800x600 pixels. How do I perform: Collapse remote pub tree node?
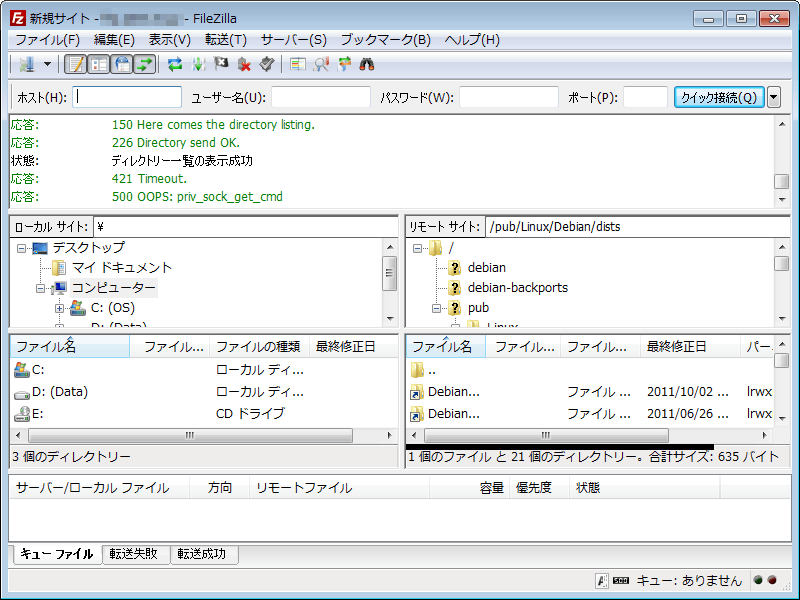436,309
